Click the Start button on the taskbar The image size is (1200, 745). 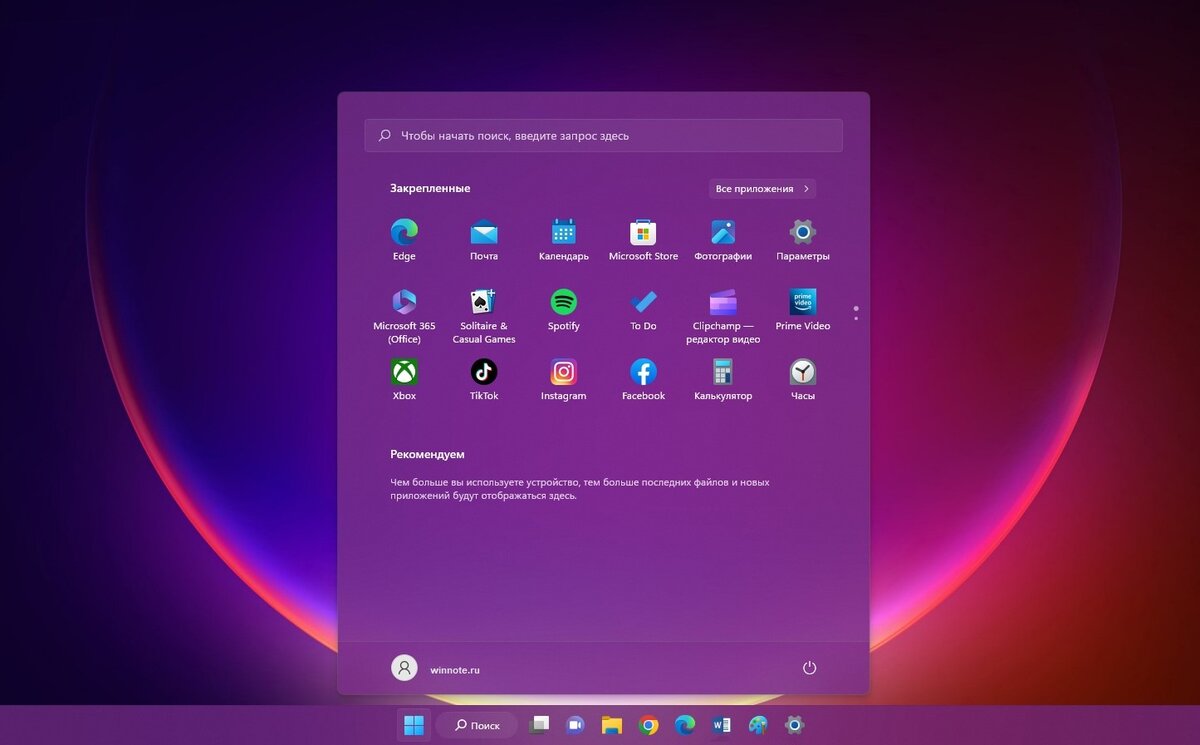(x=413, y=725)
